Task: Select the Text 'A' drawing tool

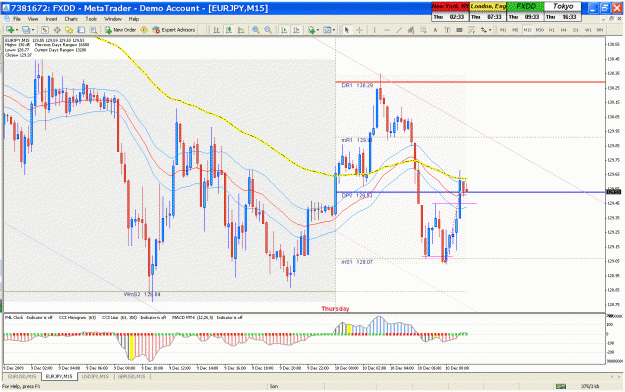Action: coord(435,30)
